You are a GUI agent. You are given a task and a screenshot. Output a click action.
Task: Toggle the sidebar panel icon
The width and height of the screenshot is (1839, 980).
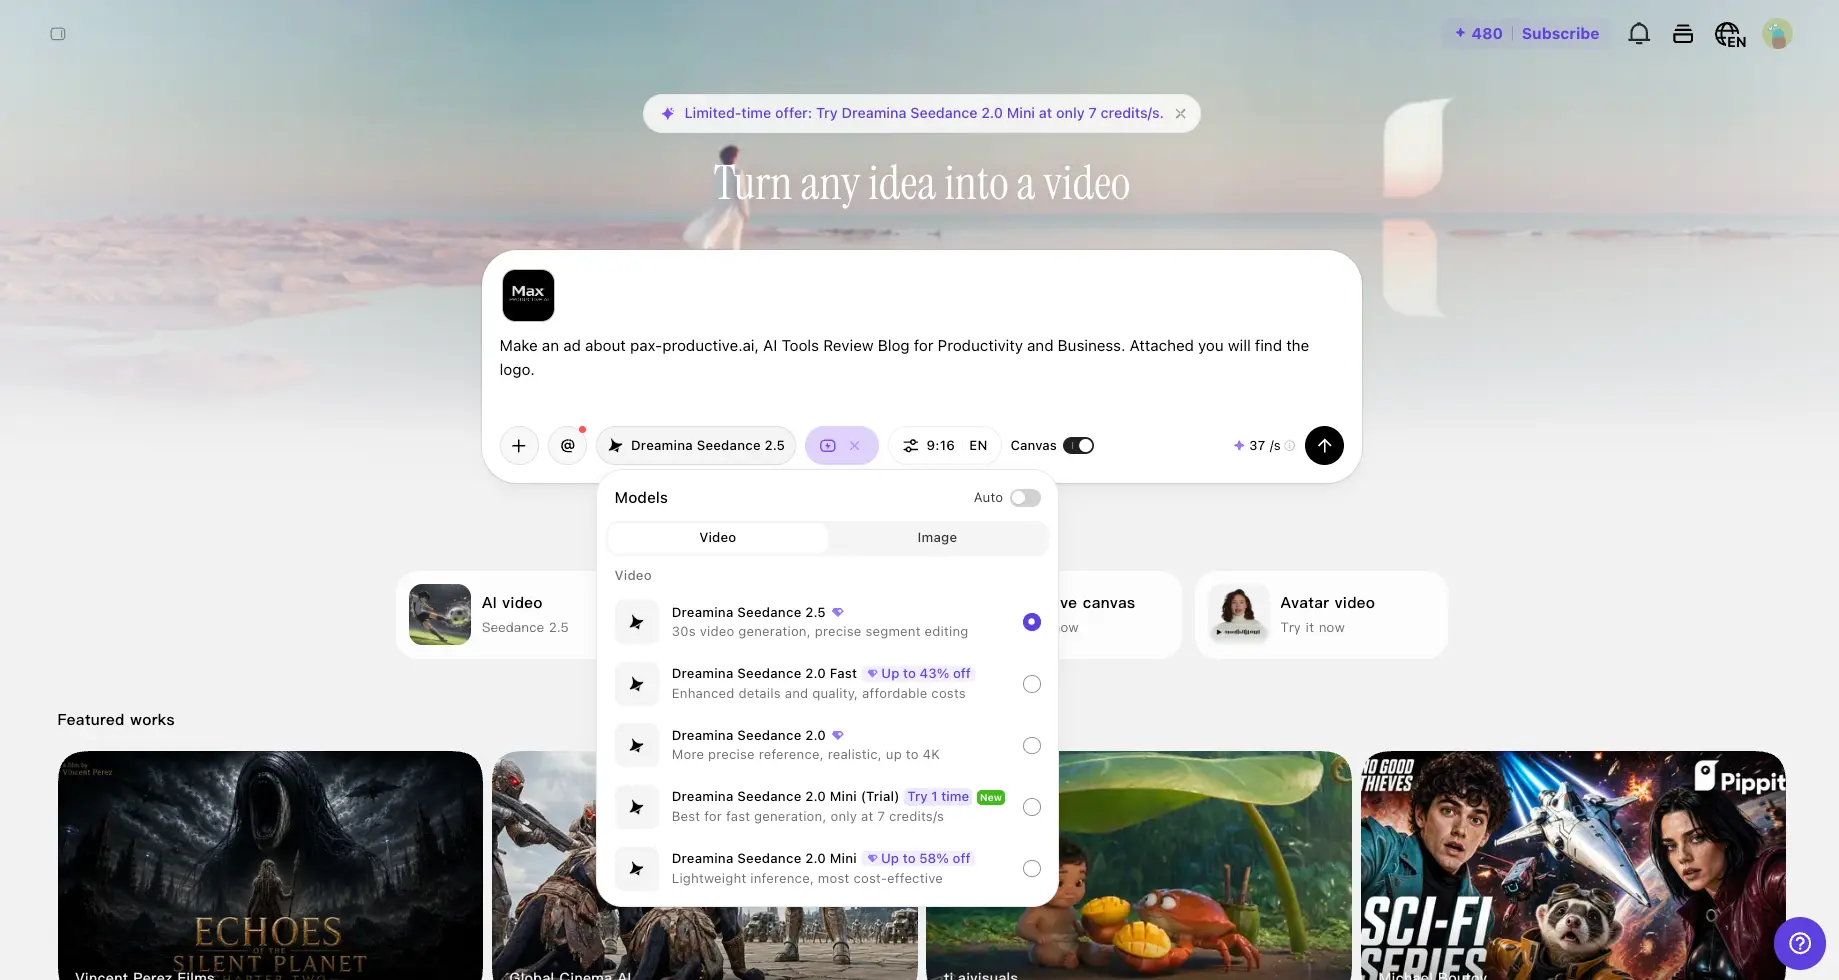coord(58,34)
